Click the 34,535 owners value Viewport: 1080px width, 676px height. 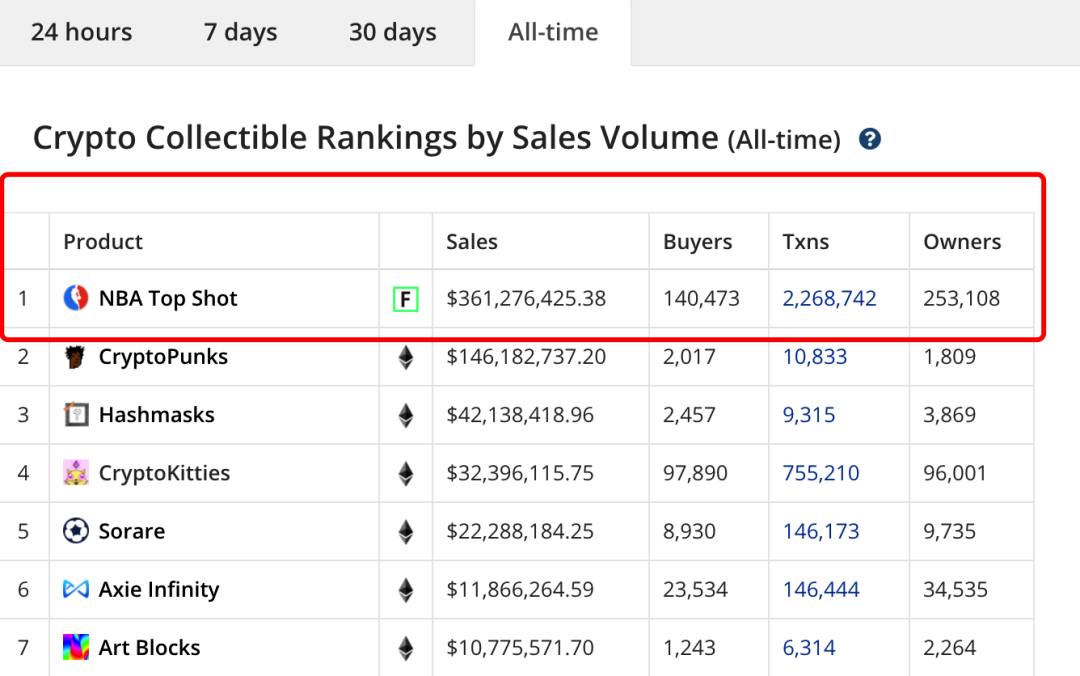click(x=955, y=590)
